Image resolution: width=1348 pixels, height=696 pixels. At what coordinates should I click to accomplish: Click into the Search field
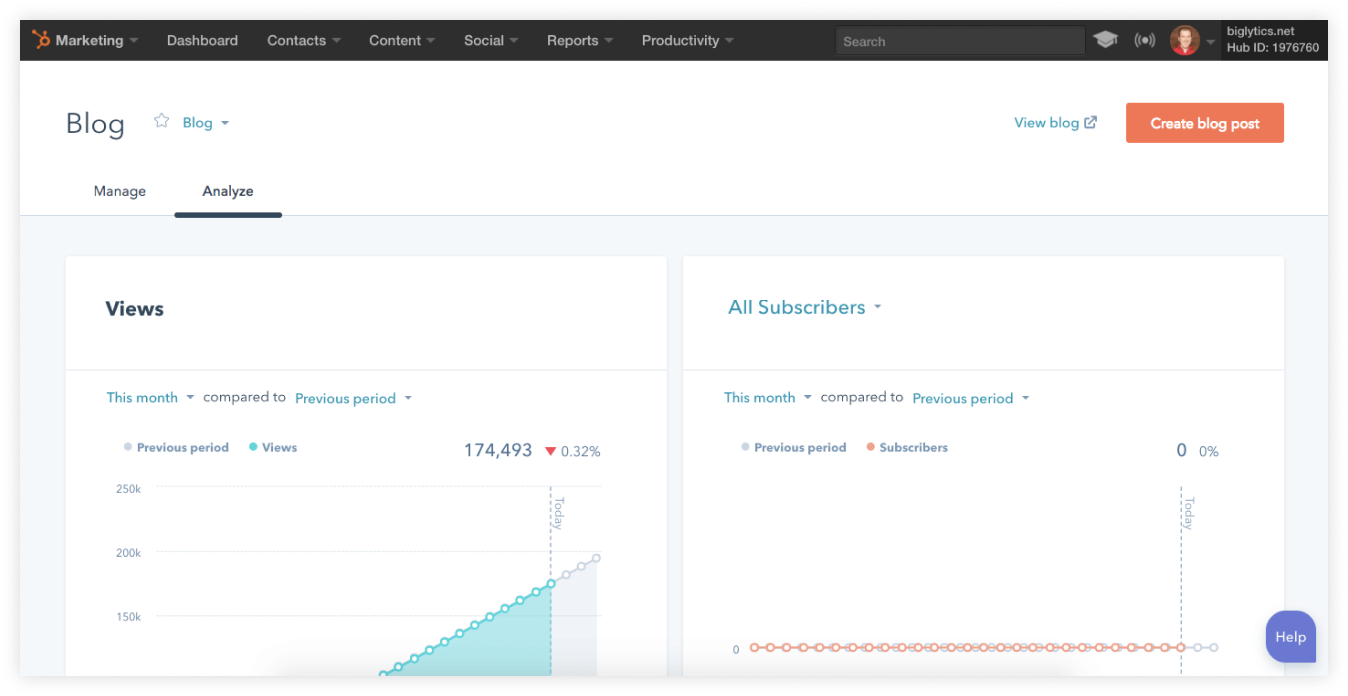(x=958, y=41)
